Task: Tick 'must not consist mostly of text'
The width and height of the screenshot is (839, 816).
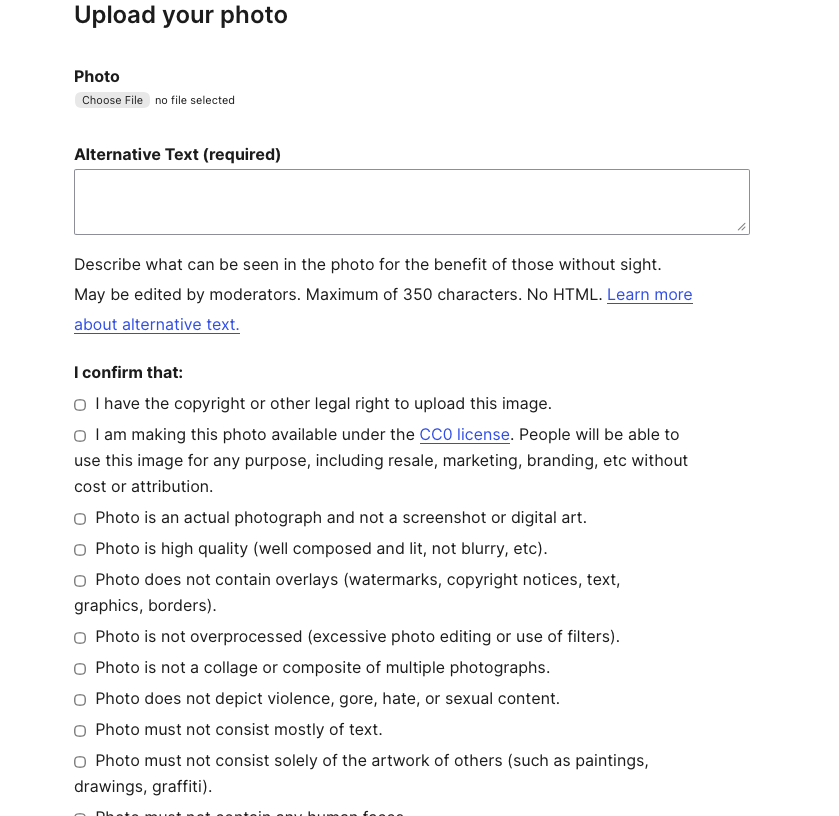Action: point(80,731)
